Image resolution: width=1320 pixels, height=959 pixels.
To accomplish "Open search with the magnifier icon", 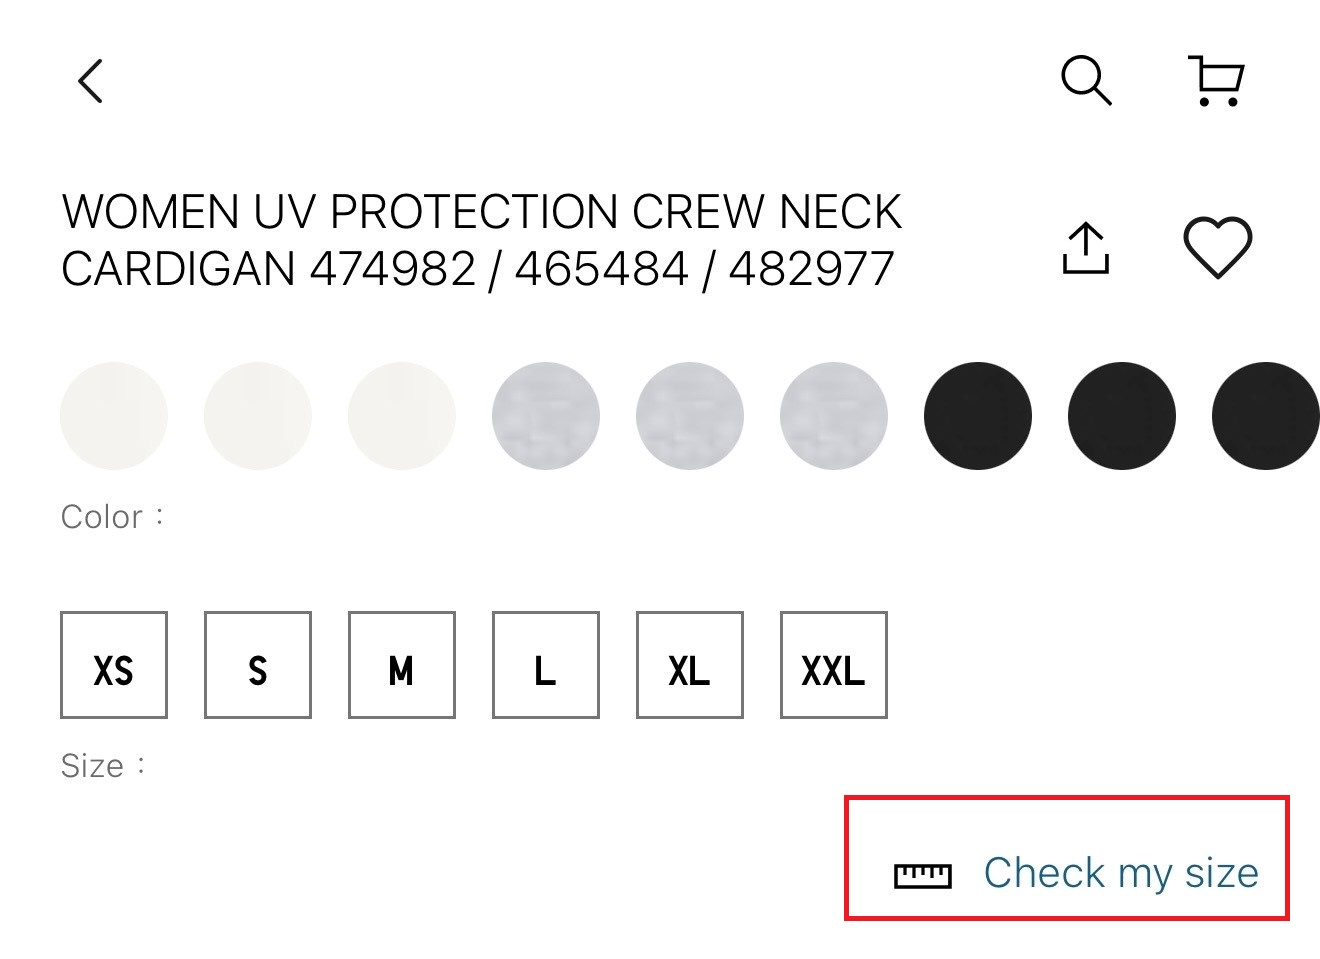I will click(x=1086, y=81).
